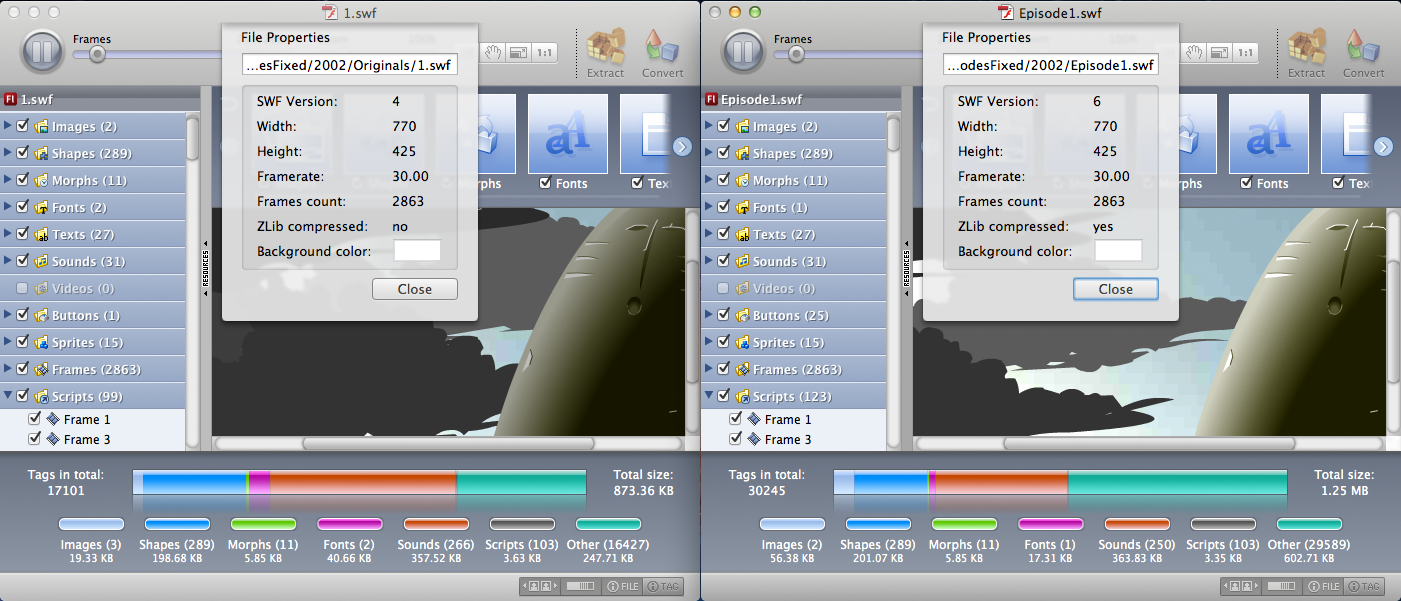Image resolution: width=1401 pixels, height=601 pixels.
Task: Close File Properties in 1.swf window
Action: (x=415, y=289)
